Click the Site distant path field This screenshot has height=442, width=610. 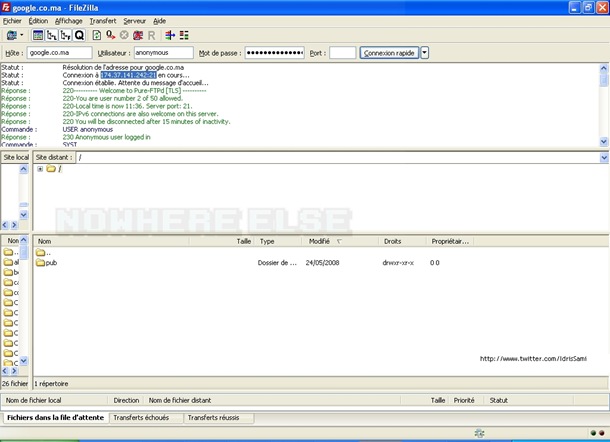(x=338, y=158)
